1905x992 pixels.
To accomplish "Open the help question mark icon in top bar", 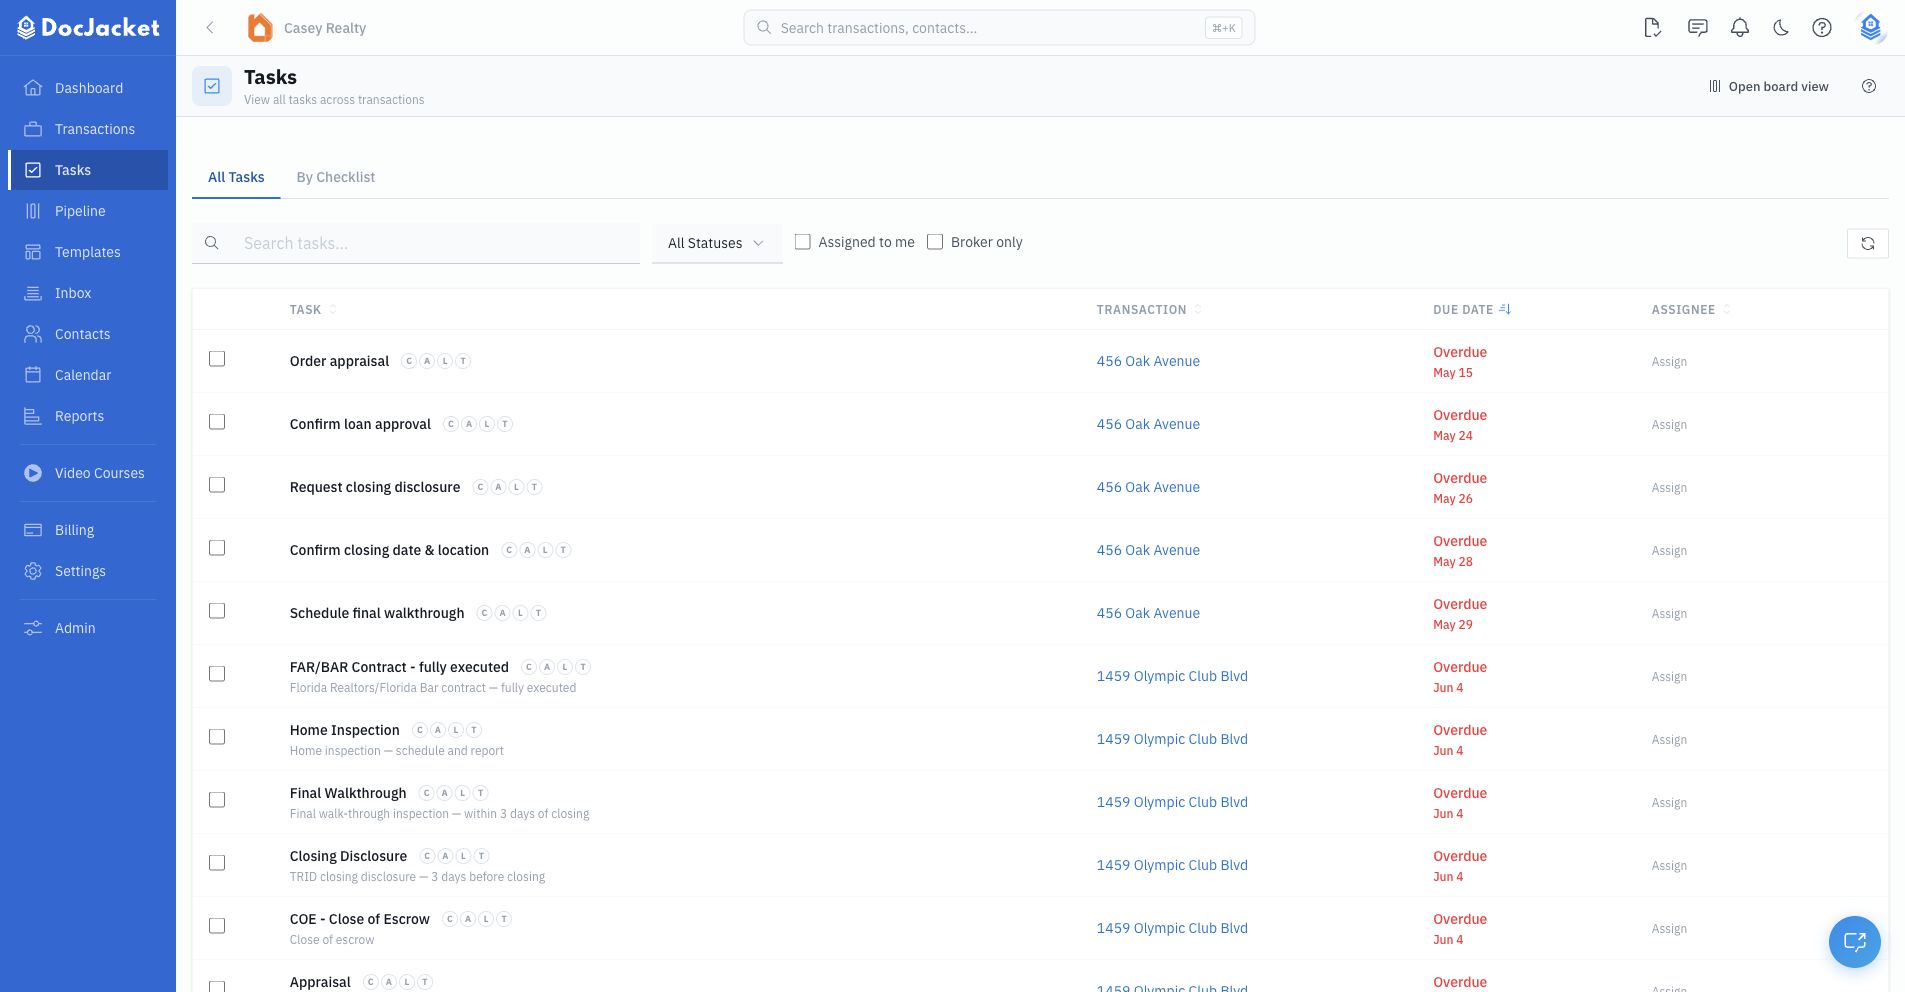I will (x=1822, y=28).
